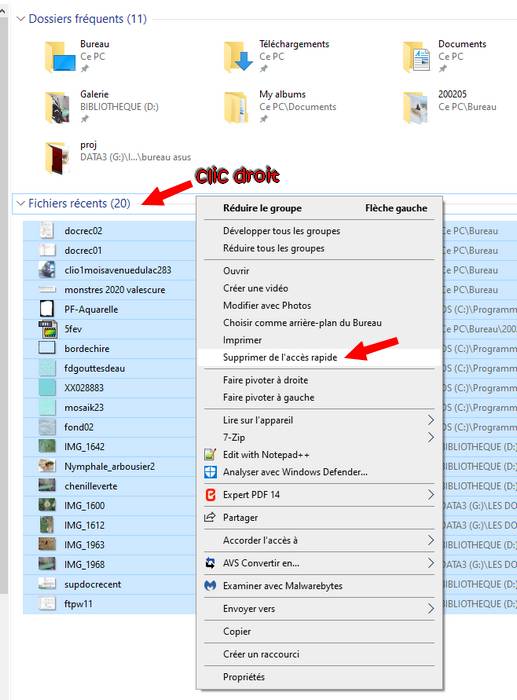
Task: Select the IMG_1968 file name
Action: tap(84, 565)
